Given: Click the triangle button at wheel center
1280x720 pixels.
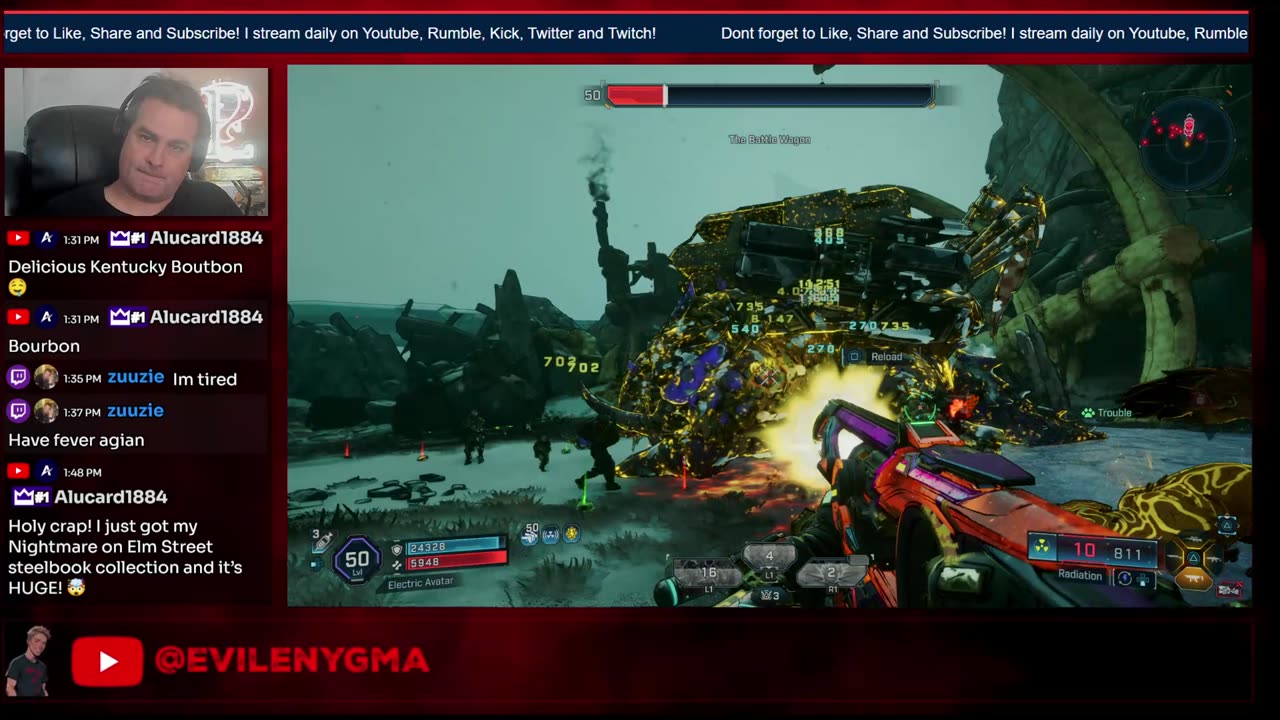Looking at the screenshot, I should tap(1193, 558).
